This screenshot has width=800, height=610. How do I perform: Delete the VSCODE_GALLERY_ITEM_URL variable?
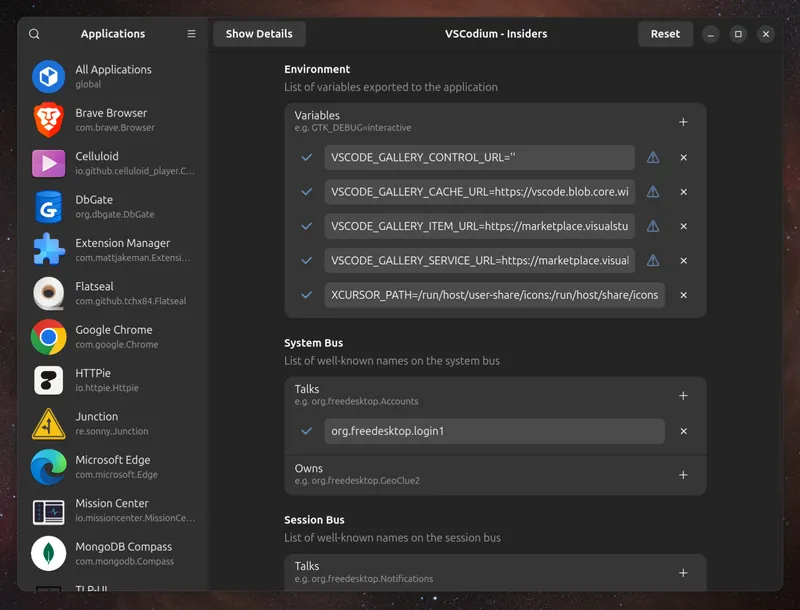684,226
